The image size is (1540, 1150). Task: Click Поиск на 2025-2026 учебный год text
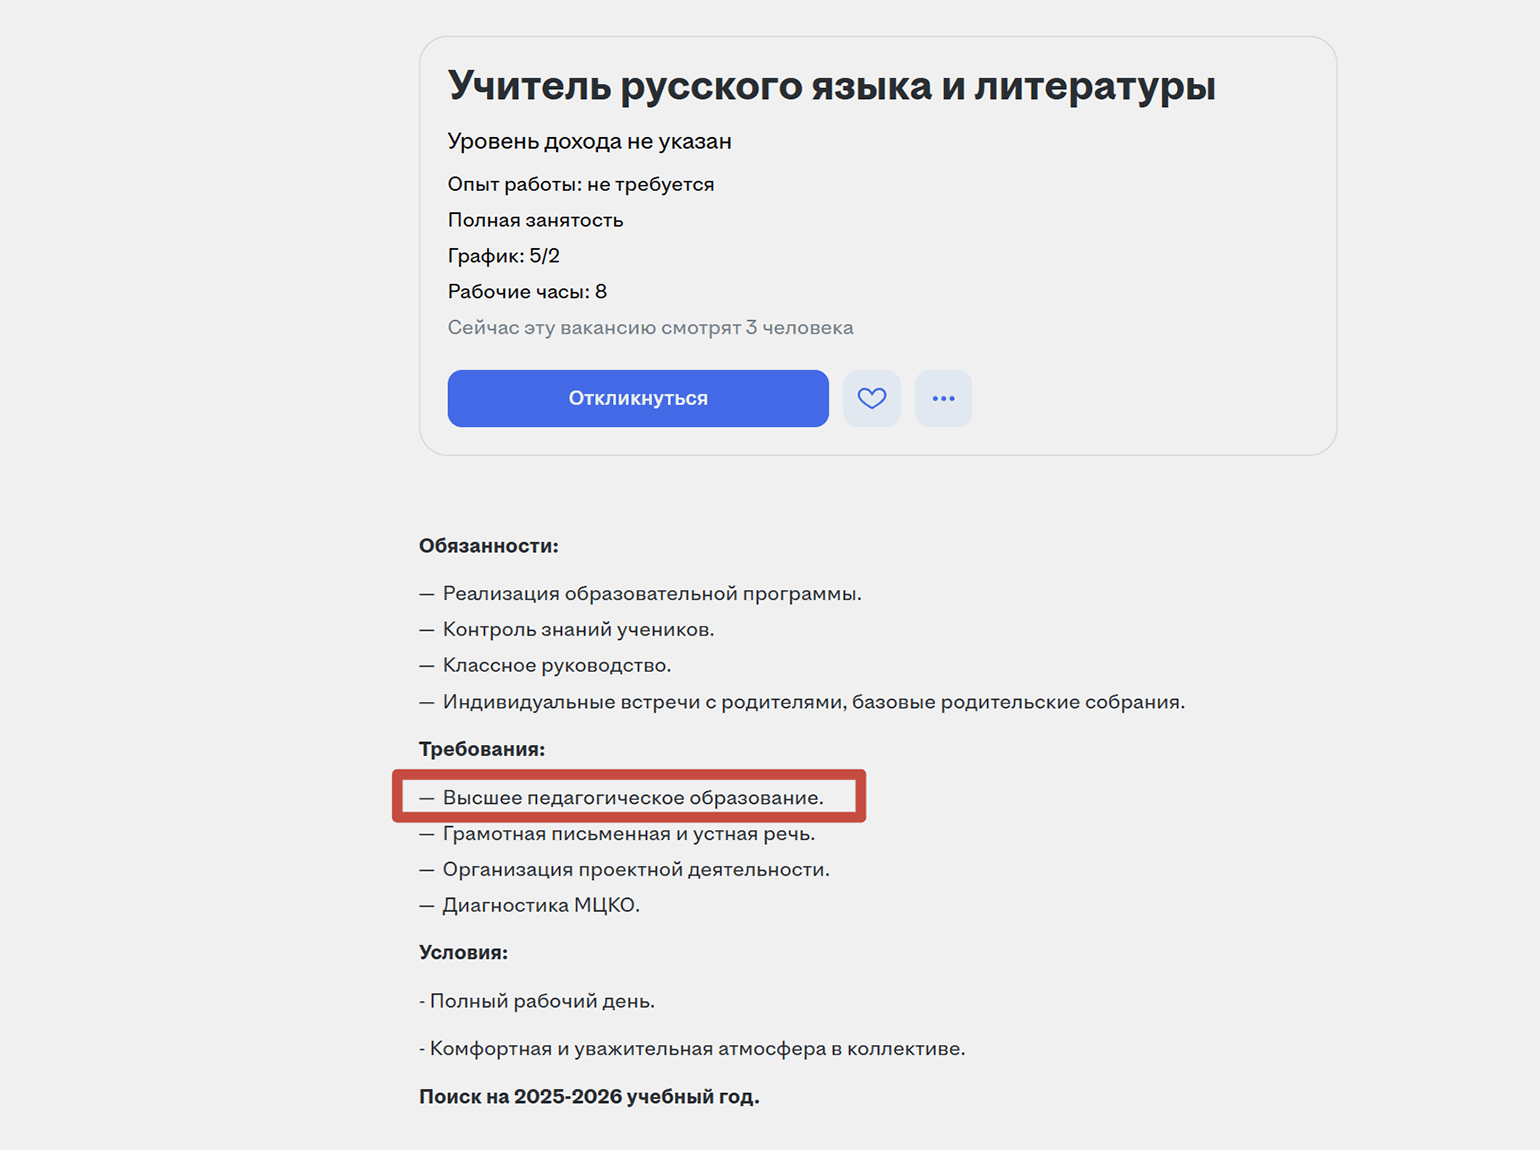tap(589, 1097)
